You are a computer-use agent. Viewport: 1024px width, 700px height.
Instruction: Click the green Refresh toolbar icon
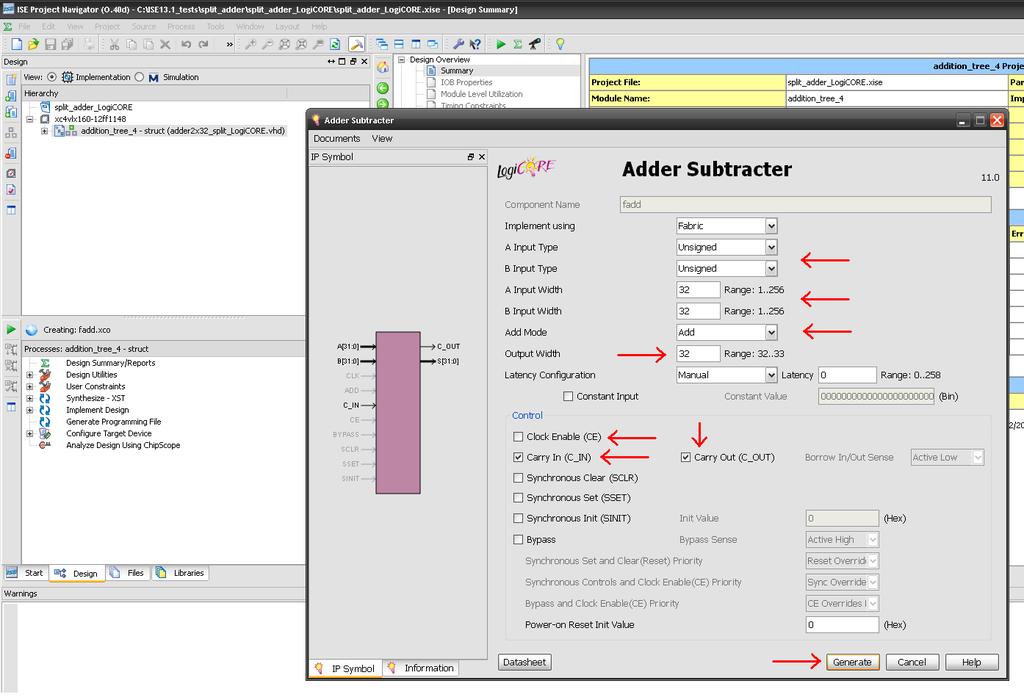tap(335, 44)
